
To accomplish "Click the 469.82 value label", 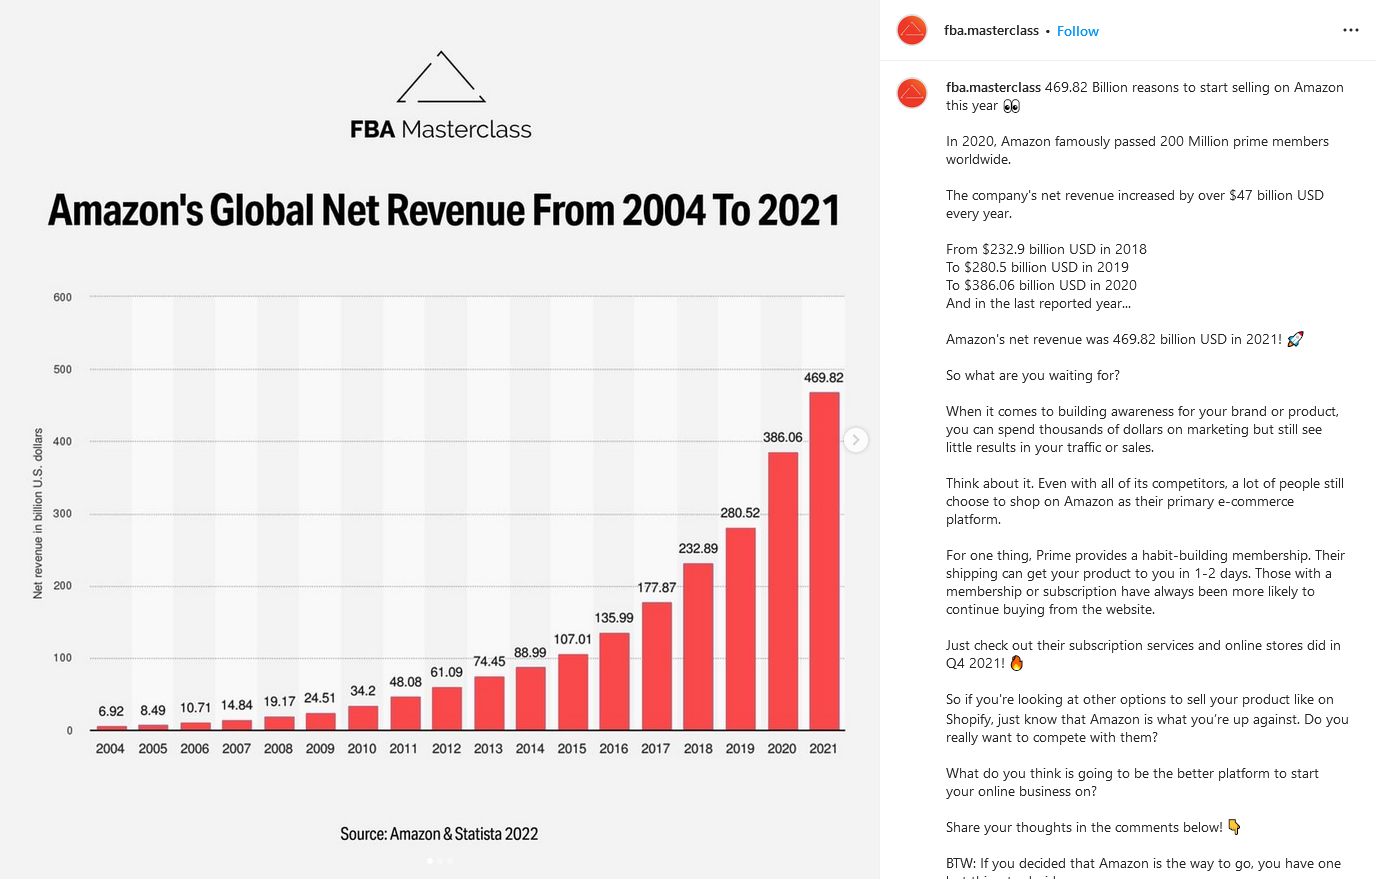I will point(824,378).
